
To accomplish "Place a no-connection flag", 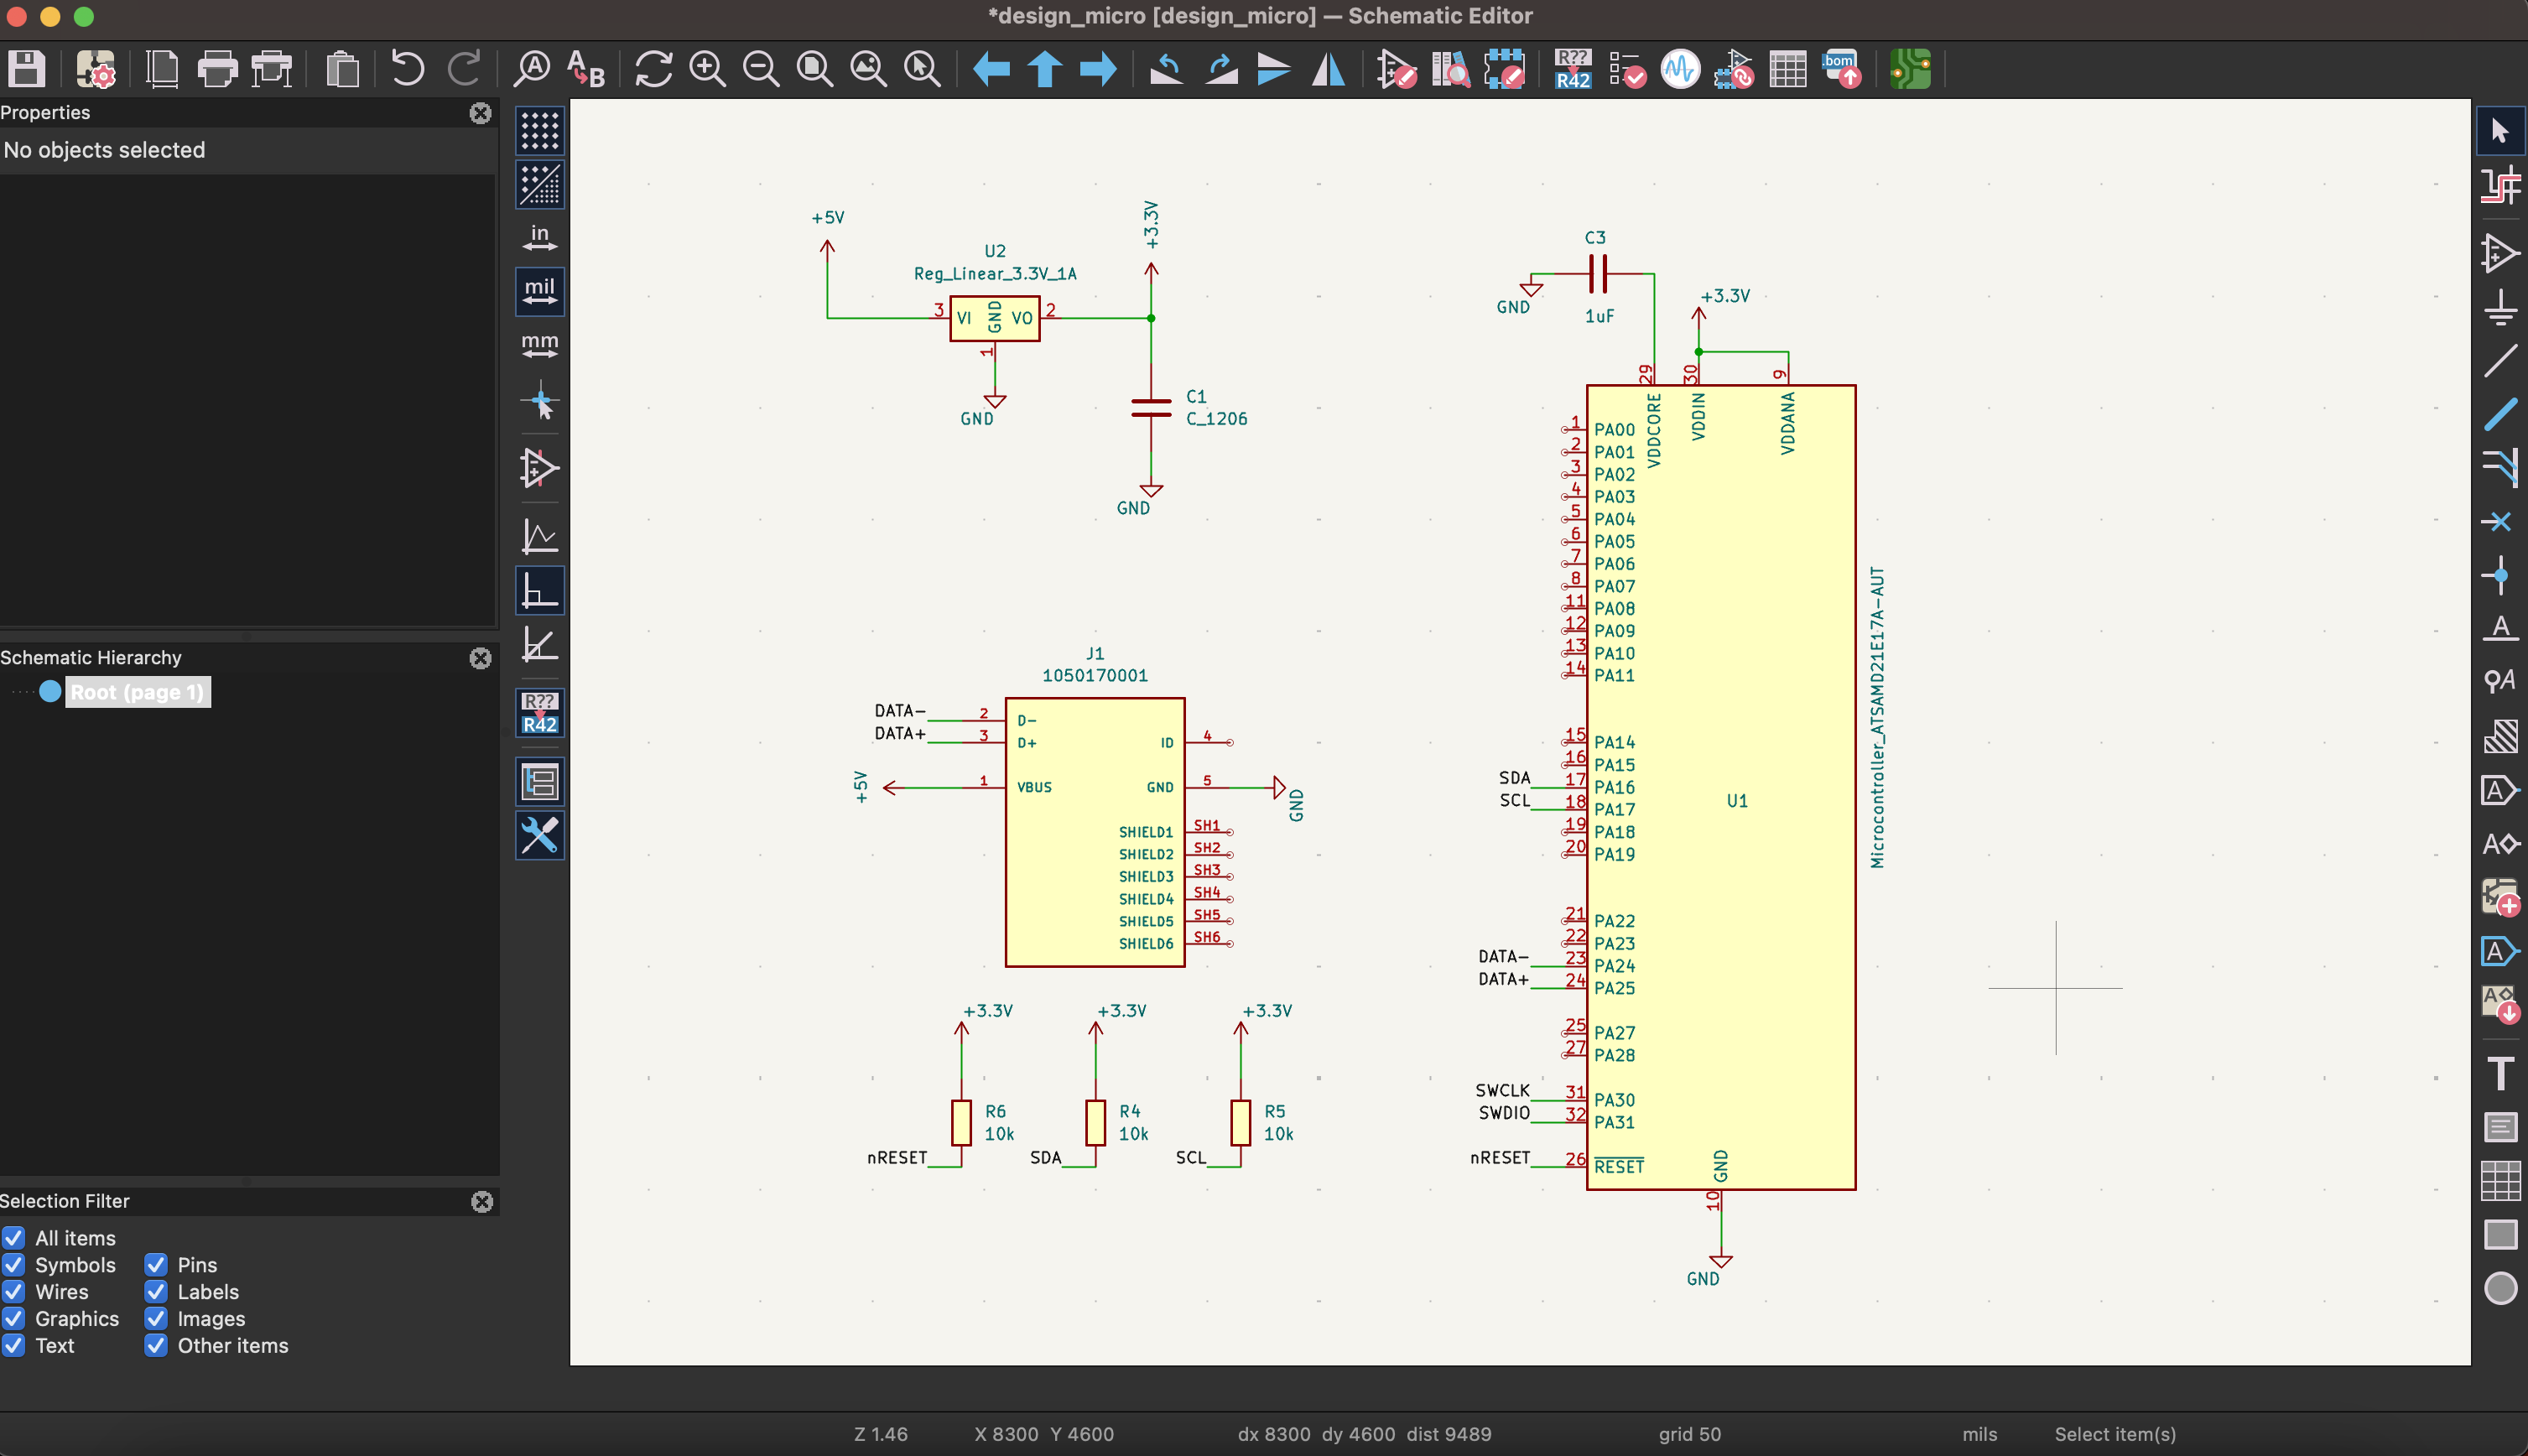I will (x=2501, y=521).
